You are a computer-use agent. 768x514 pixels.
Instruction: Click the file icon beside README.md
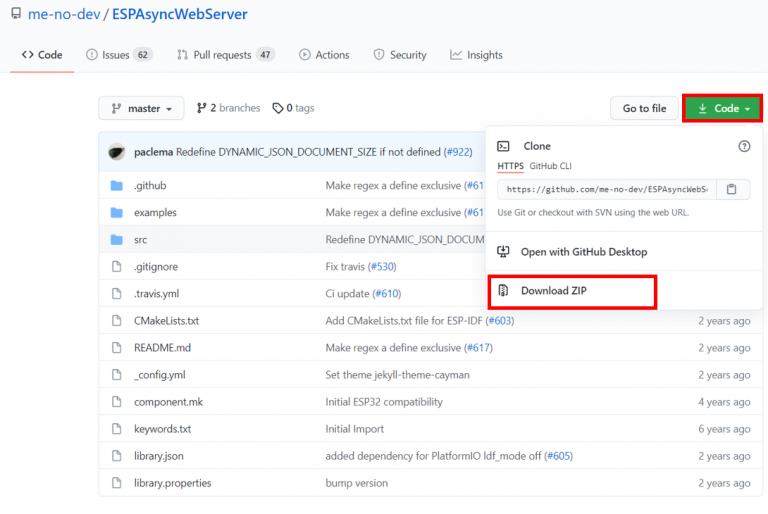tap(116, 348)
